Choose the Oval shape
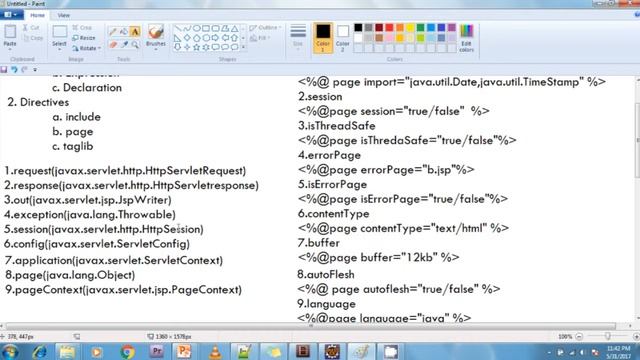 (x=196, y=29)
